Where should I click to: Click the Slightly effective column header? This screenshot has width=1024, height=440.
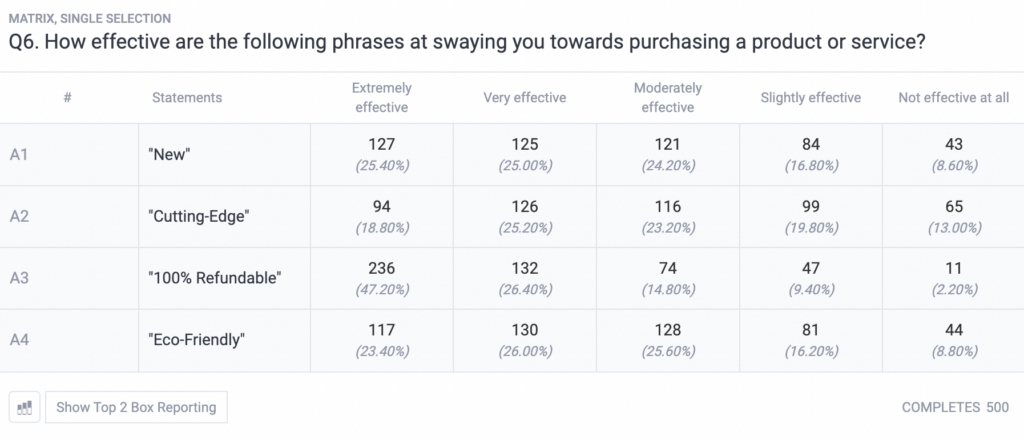pos(810,98)
